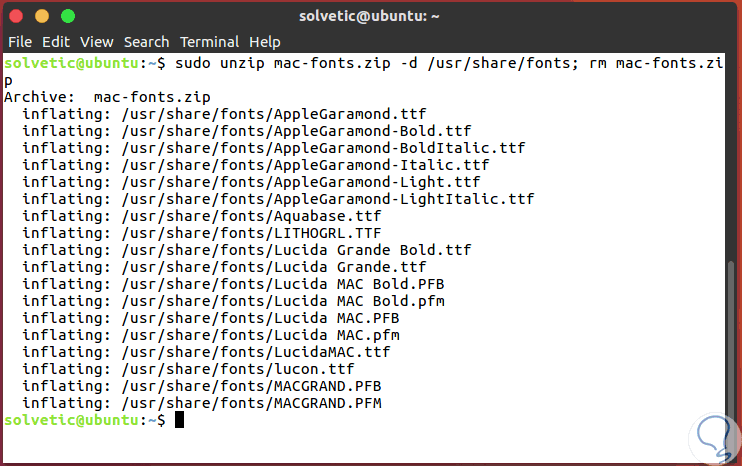Open the Edit menu

click(x=56, y=42)
